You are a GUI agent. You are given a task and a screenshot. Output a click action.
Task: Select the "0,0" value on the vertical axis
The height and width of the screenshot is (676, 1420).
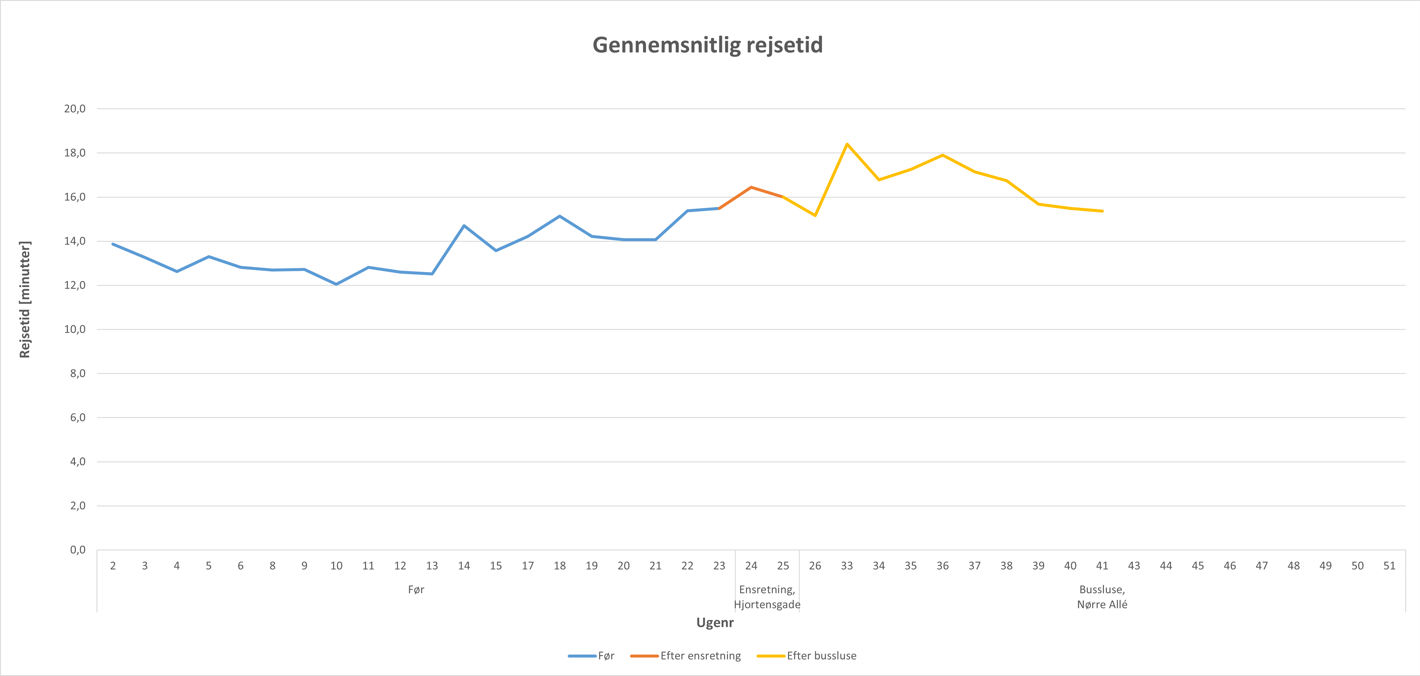77,550
